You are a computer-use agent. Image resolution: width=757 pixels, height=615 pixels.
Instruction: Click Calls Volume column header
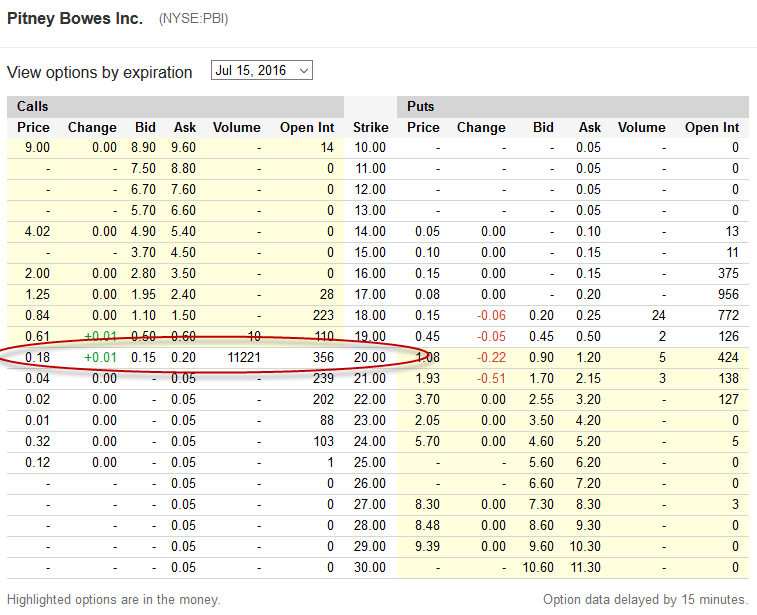click(237, 127)
